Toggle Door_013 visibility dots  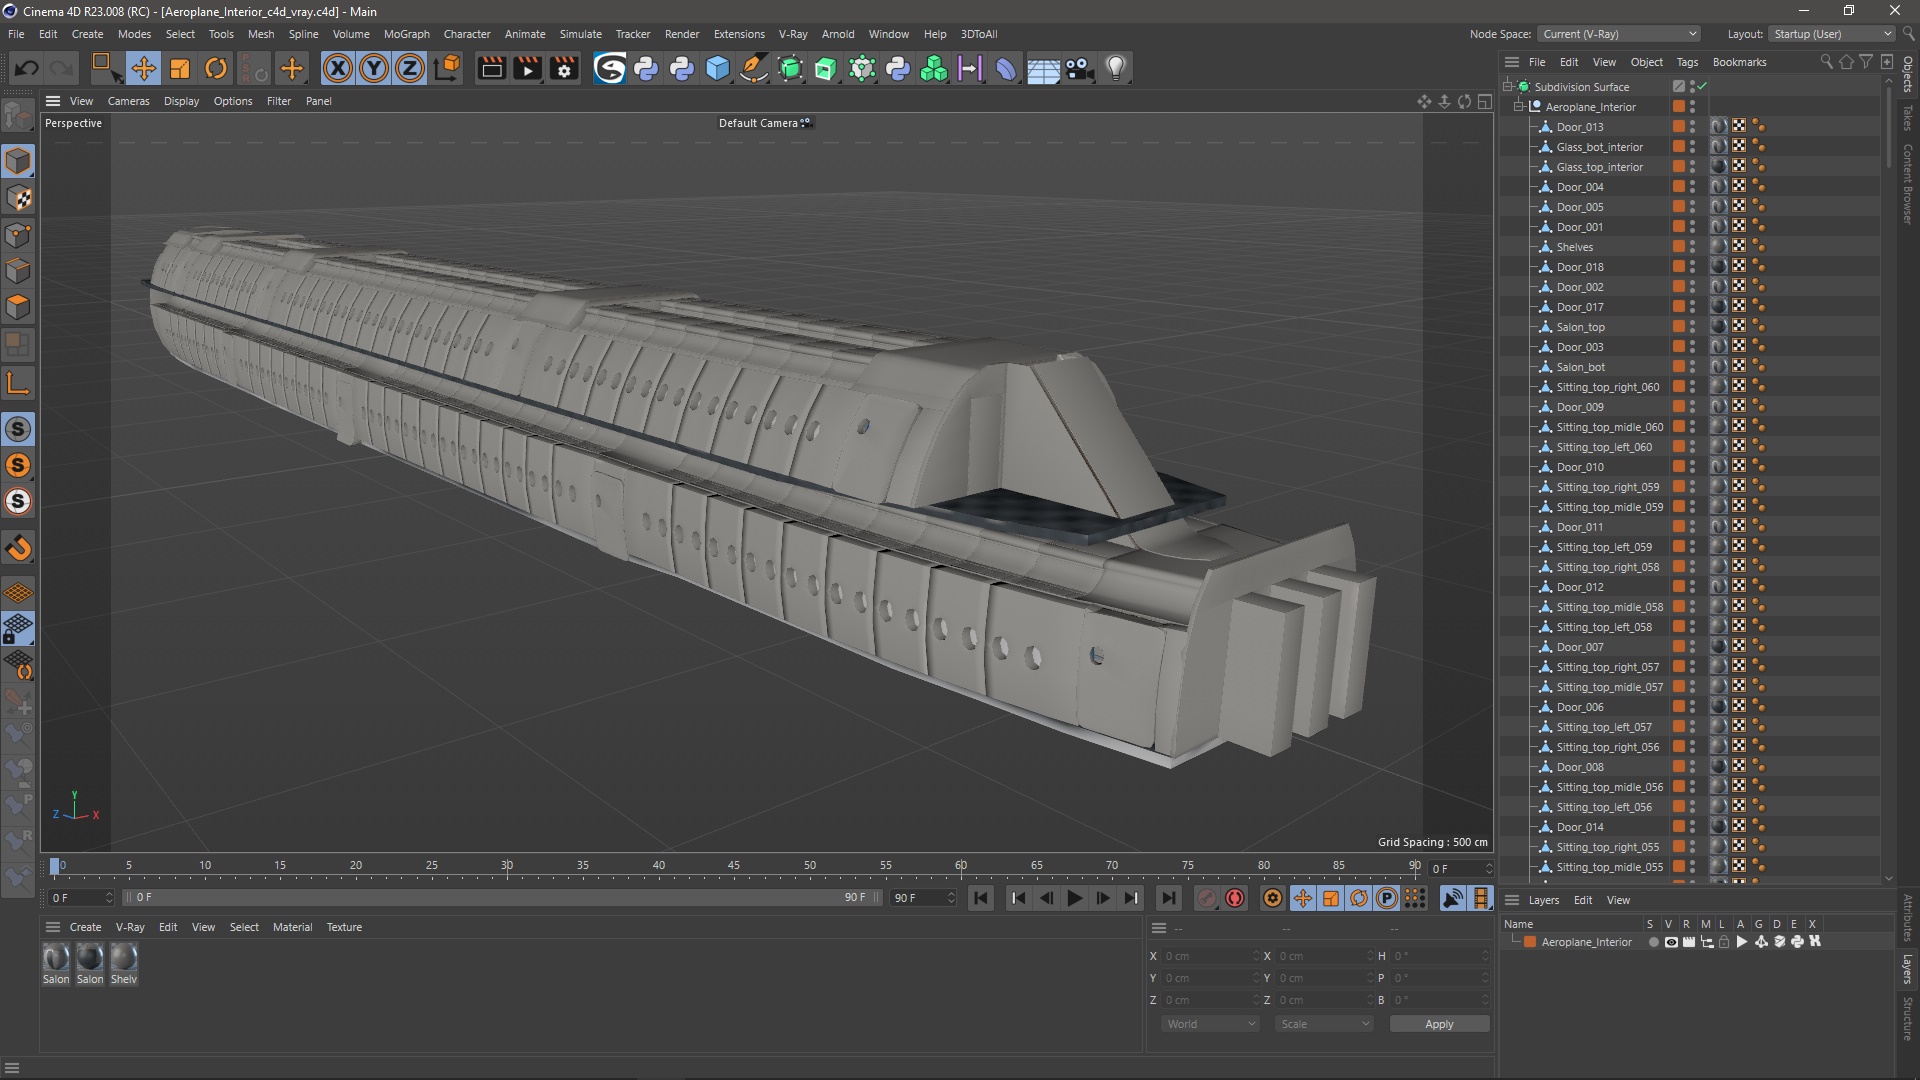click(x=1692, y=127)
